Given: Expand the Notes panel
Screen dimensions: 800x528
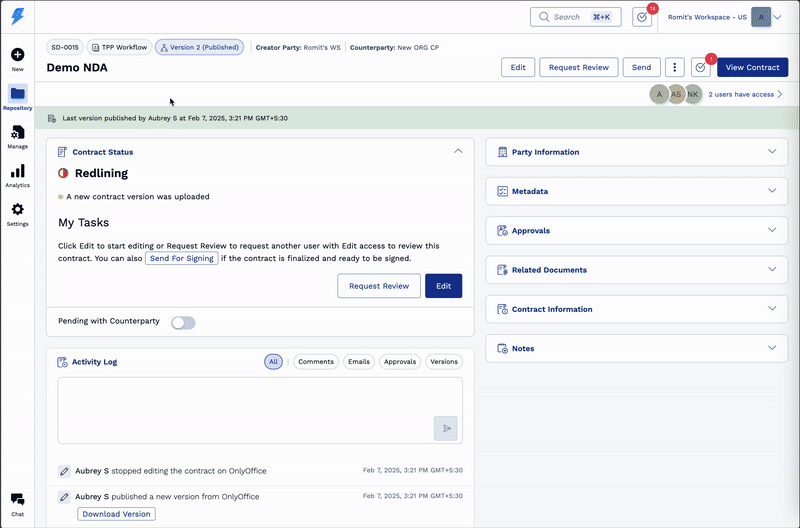Looking at the screenshot, I should (x=772, y=348).
